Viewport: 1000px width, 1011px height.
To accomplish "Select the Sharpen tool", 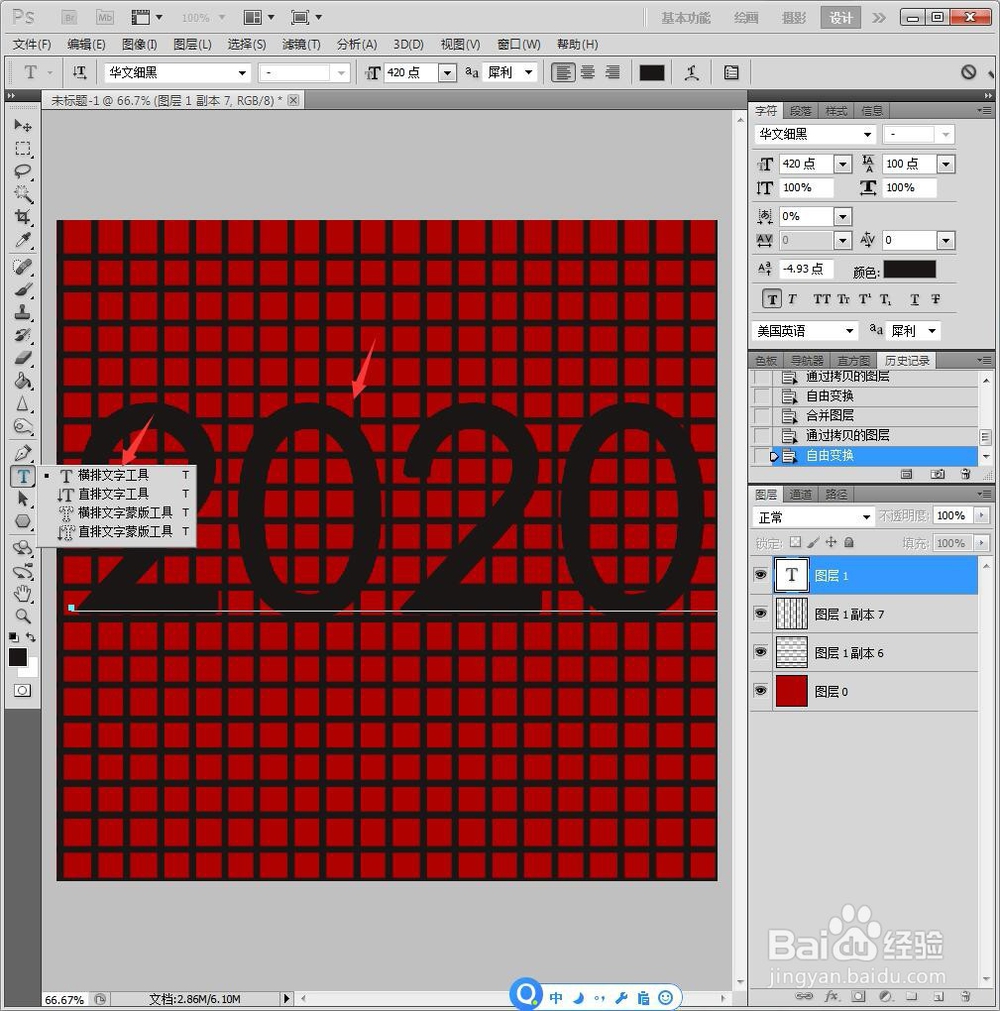I will (x=23, y=404).
